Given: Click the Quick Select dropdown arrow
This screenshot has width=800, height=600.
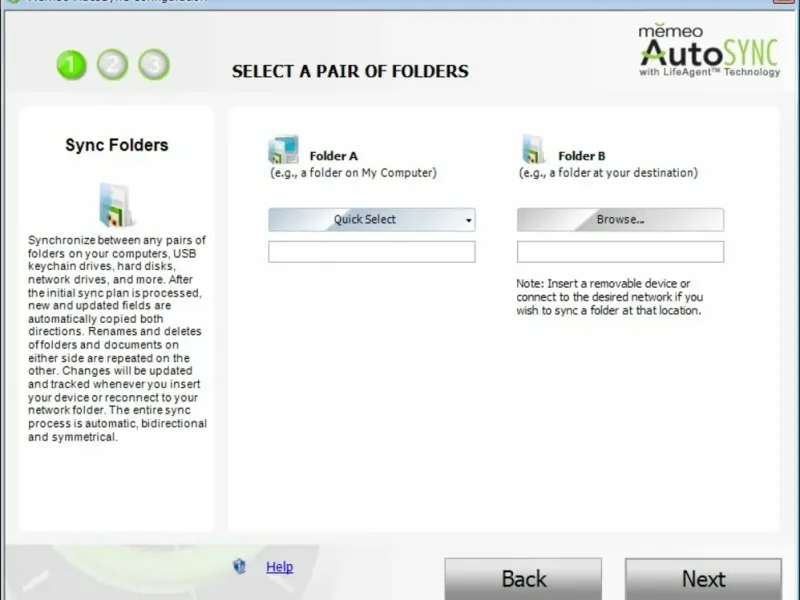Looking at the screenshot, I should click(x=468, y=220).
